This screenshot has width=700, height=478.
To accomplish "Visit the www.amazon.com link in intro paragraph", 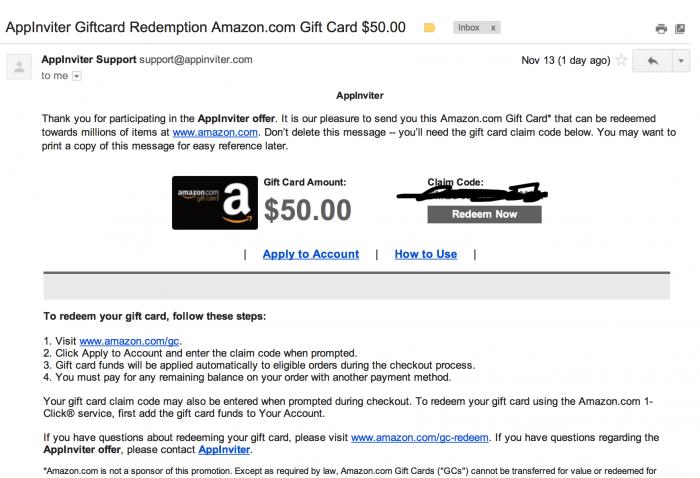I will (x=216, y=131).
